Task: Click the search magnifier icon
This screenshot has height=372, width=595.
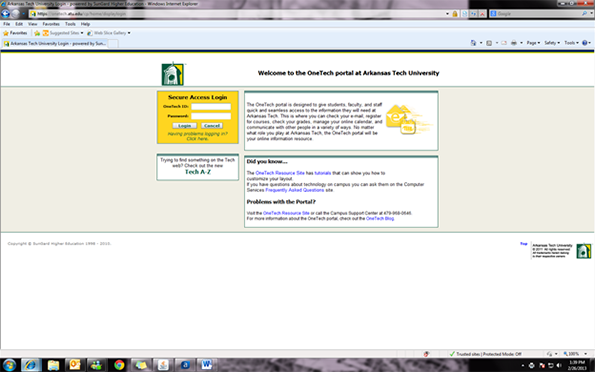Action: click(584, 14)
